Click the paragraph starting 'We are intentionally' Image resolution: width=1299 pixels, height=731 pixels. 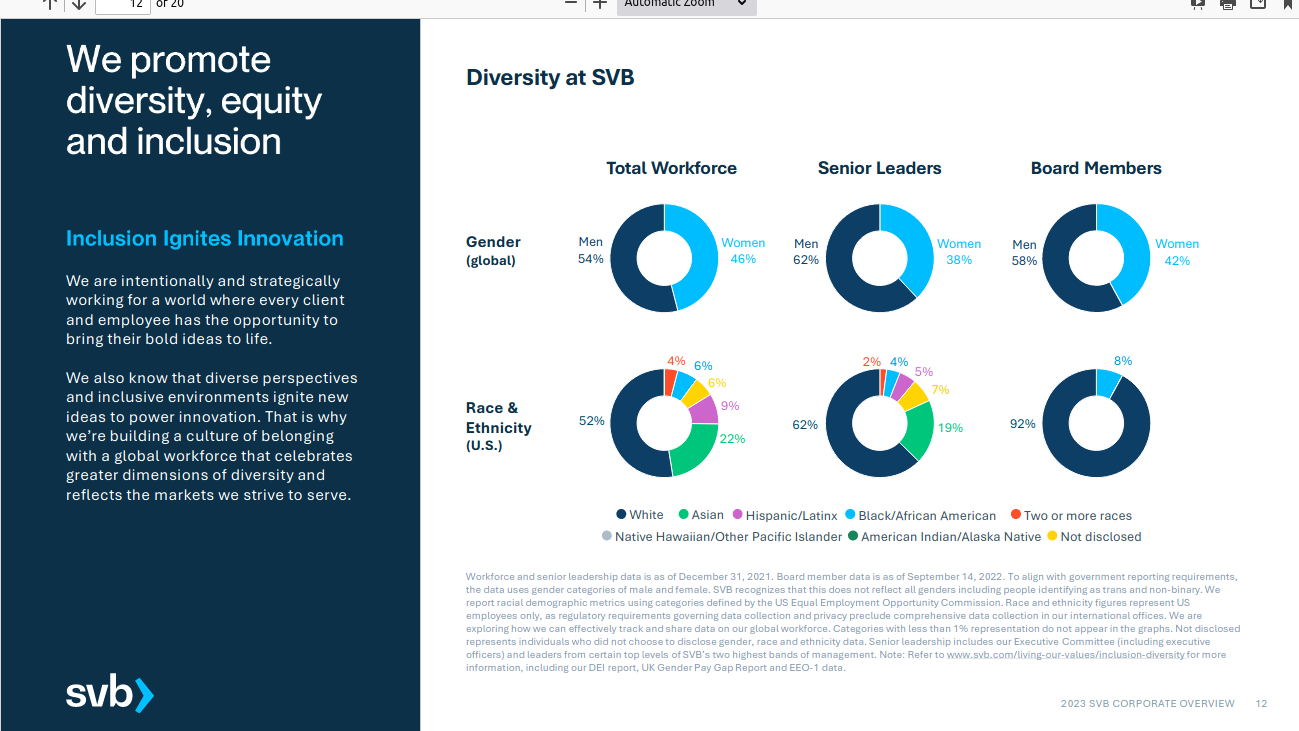coord(206,310)
